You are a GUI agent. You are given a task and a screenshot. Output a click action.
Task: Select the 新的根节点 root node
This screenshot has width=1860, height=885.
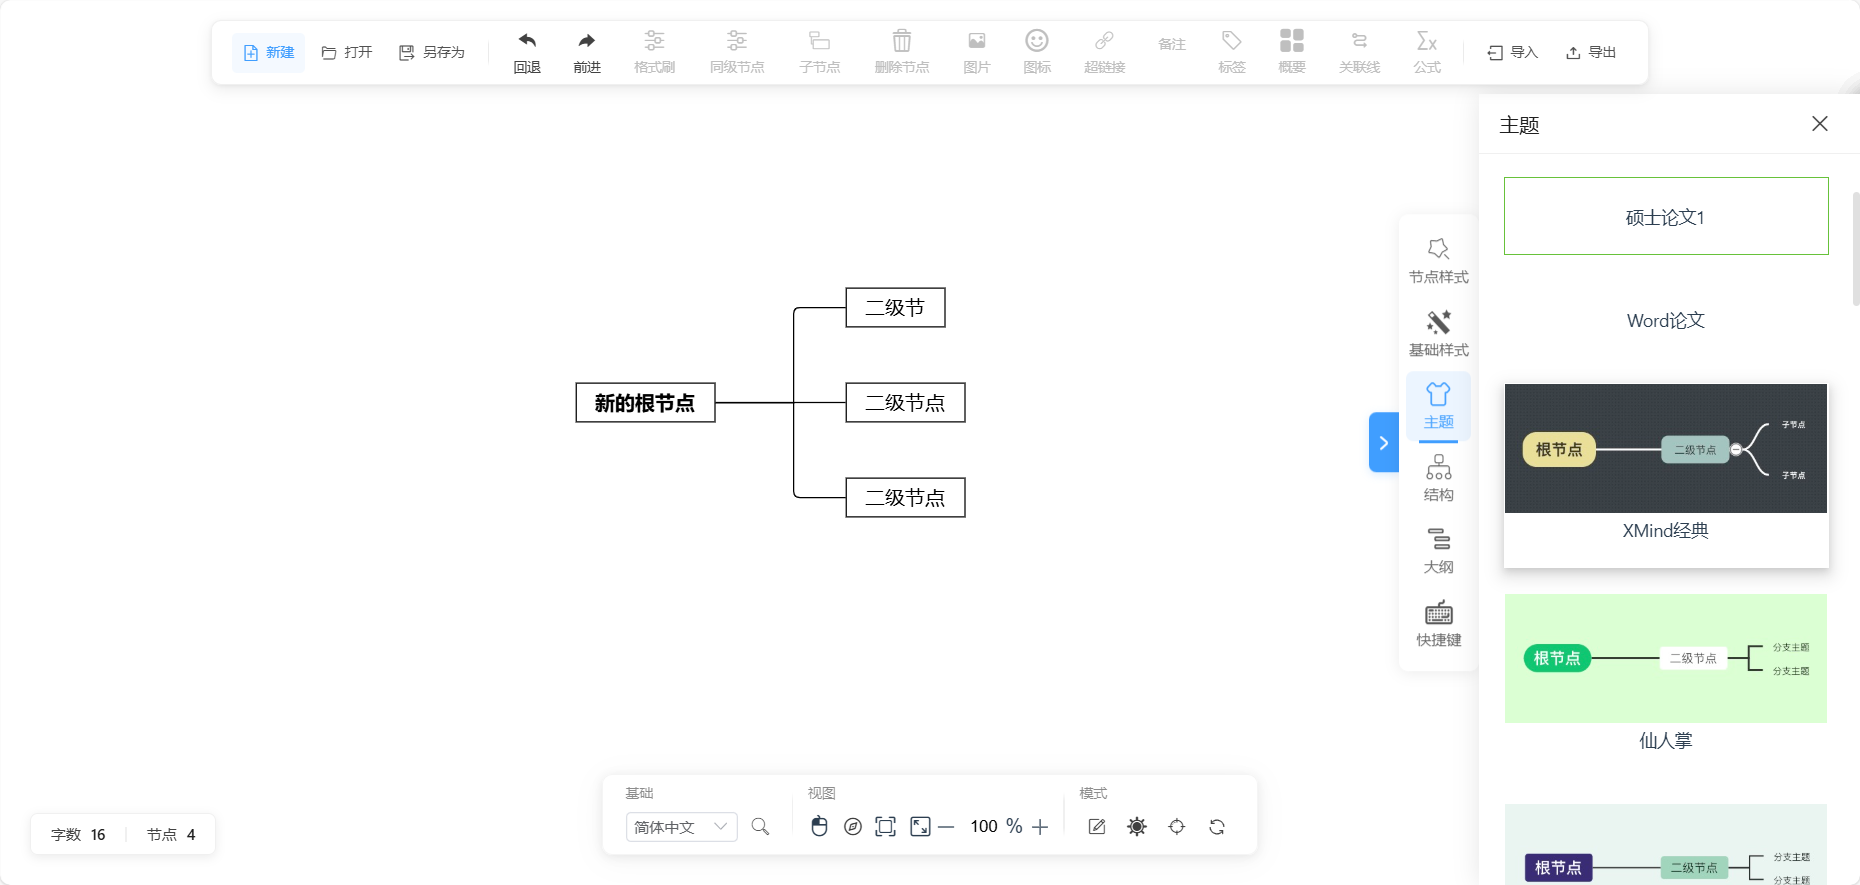pyautogui.click(x=645, y=403)
